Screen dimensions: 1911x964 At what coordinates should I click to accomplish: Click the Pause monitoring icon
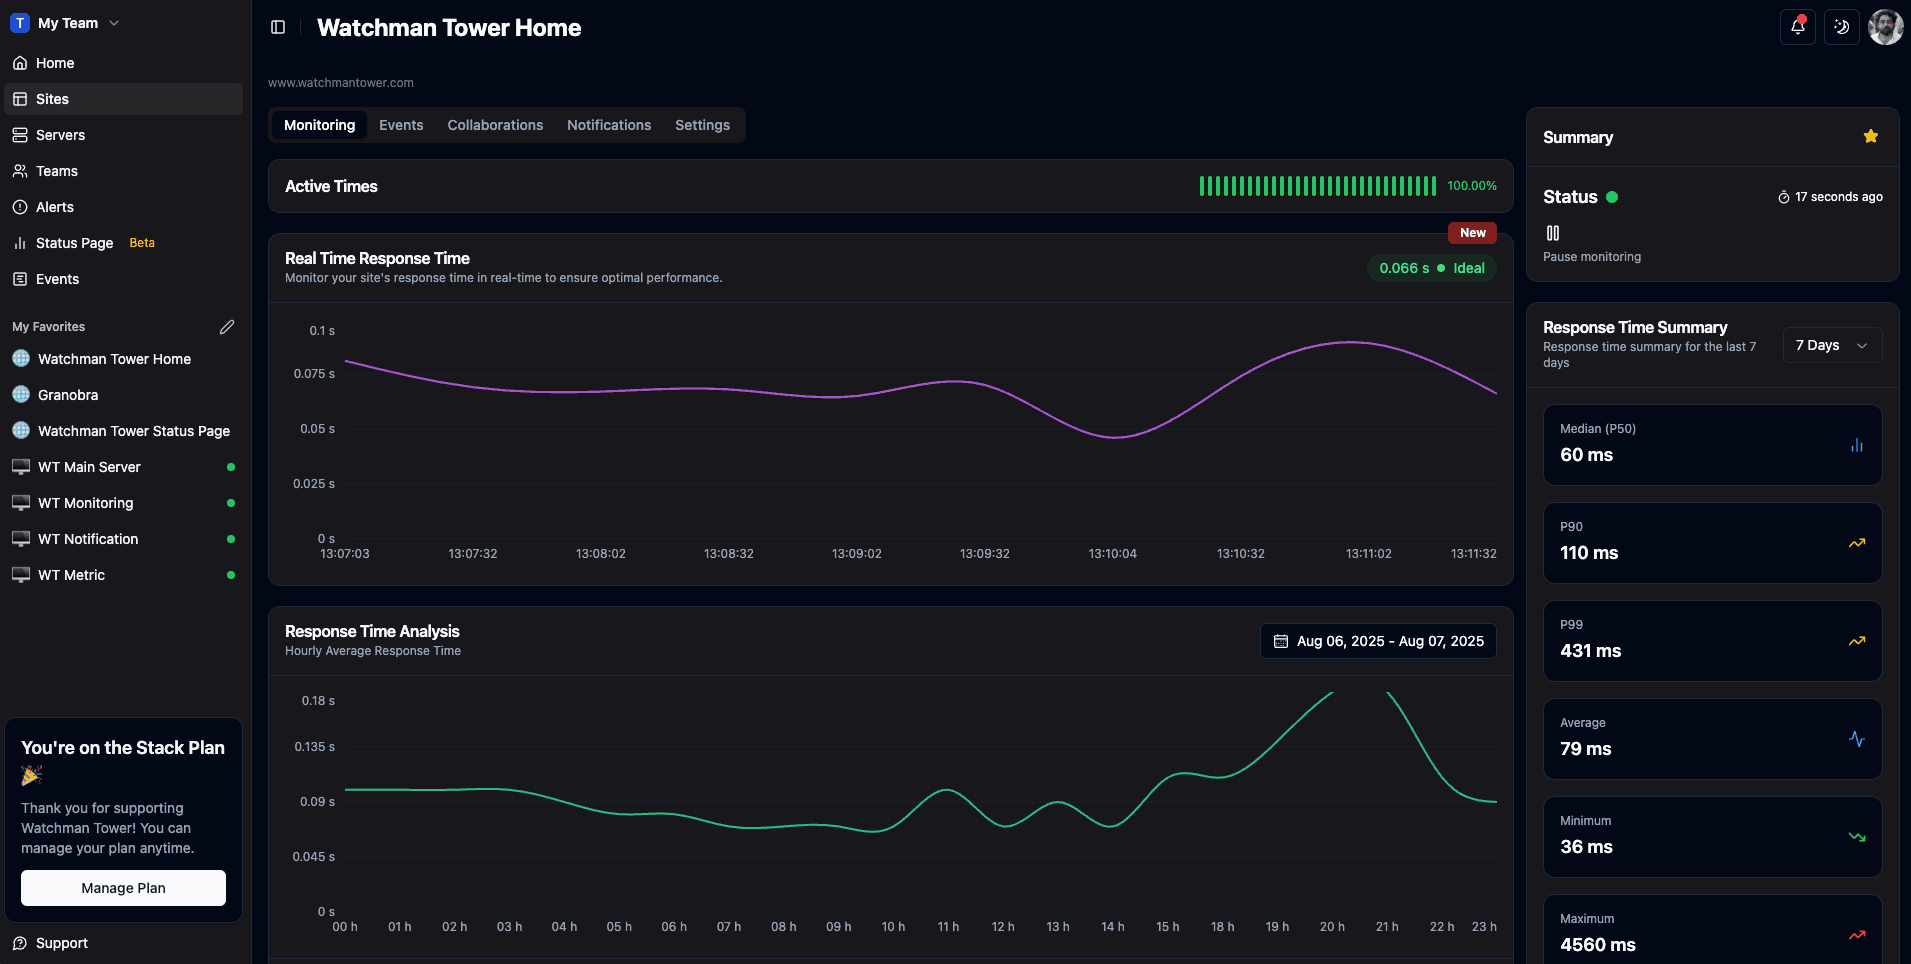tap(1553, 233)
